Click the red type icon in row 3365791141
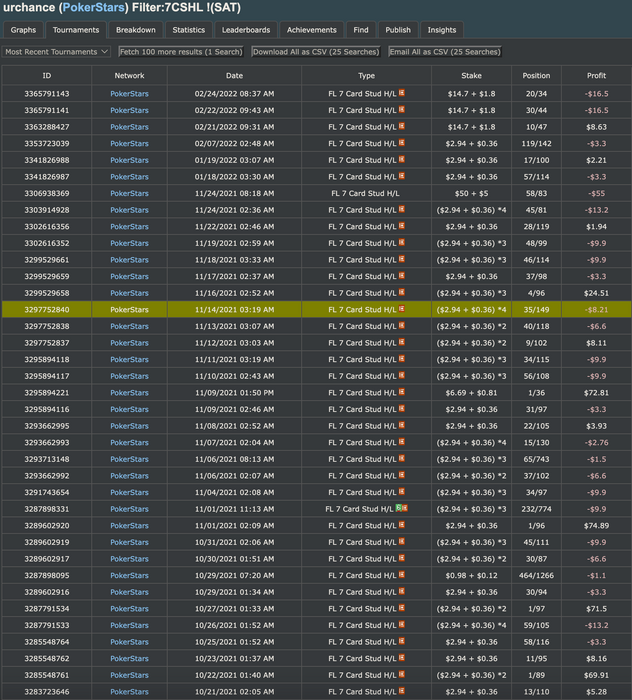The image size is (632, 700). click(x=402, y=109)
